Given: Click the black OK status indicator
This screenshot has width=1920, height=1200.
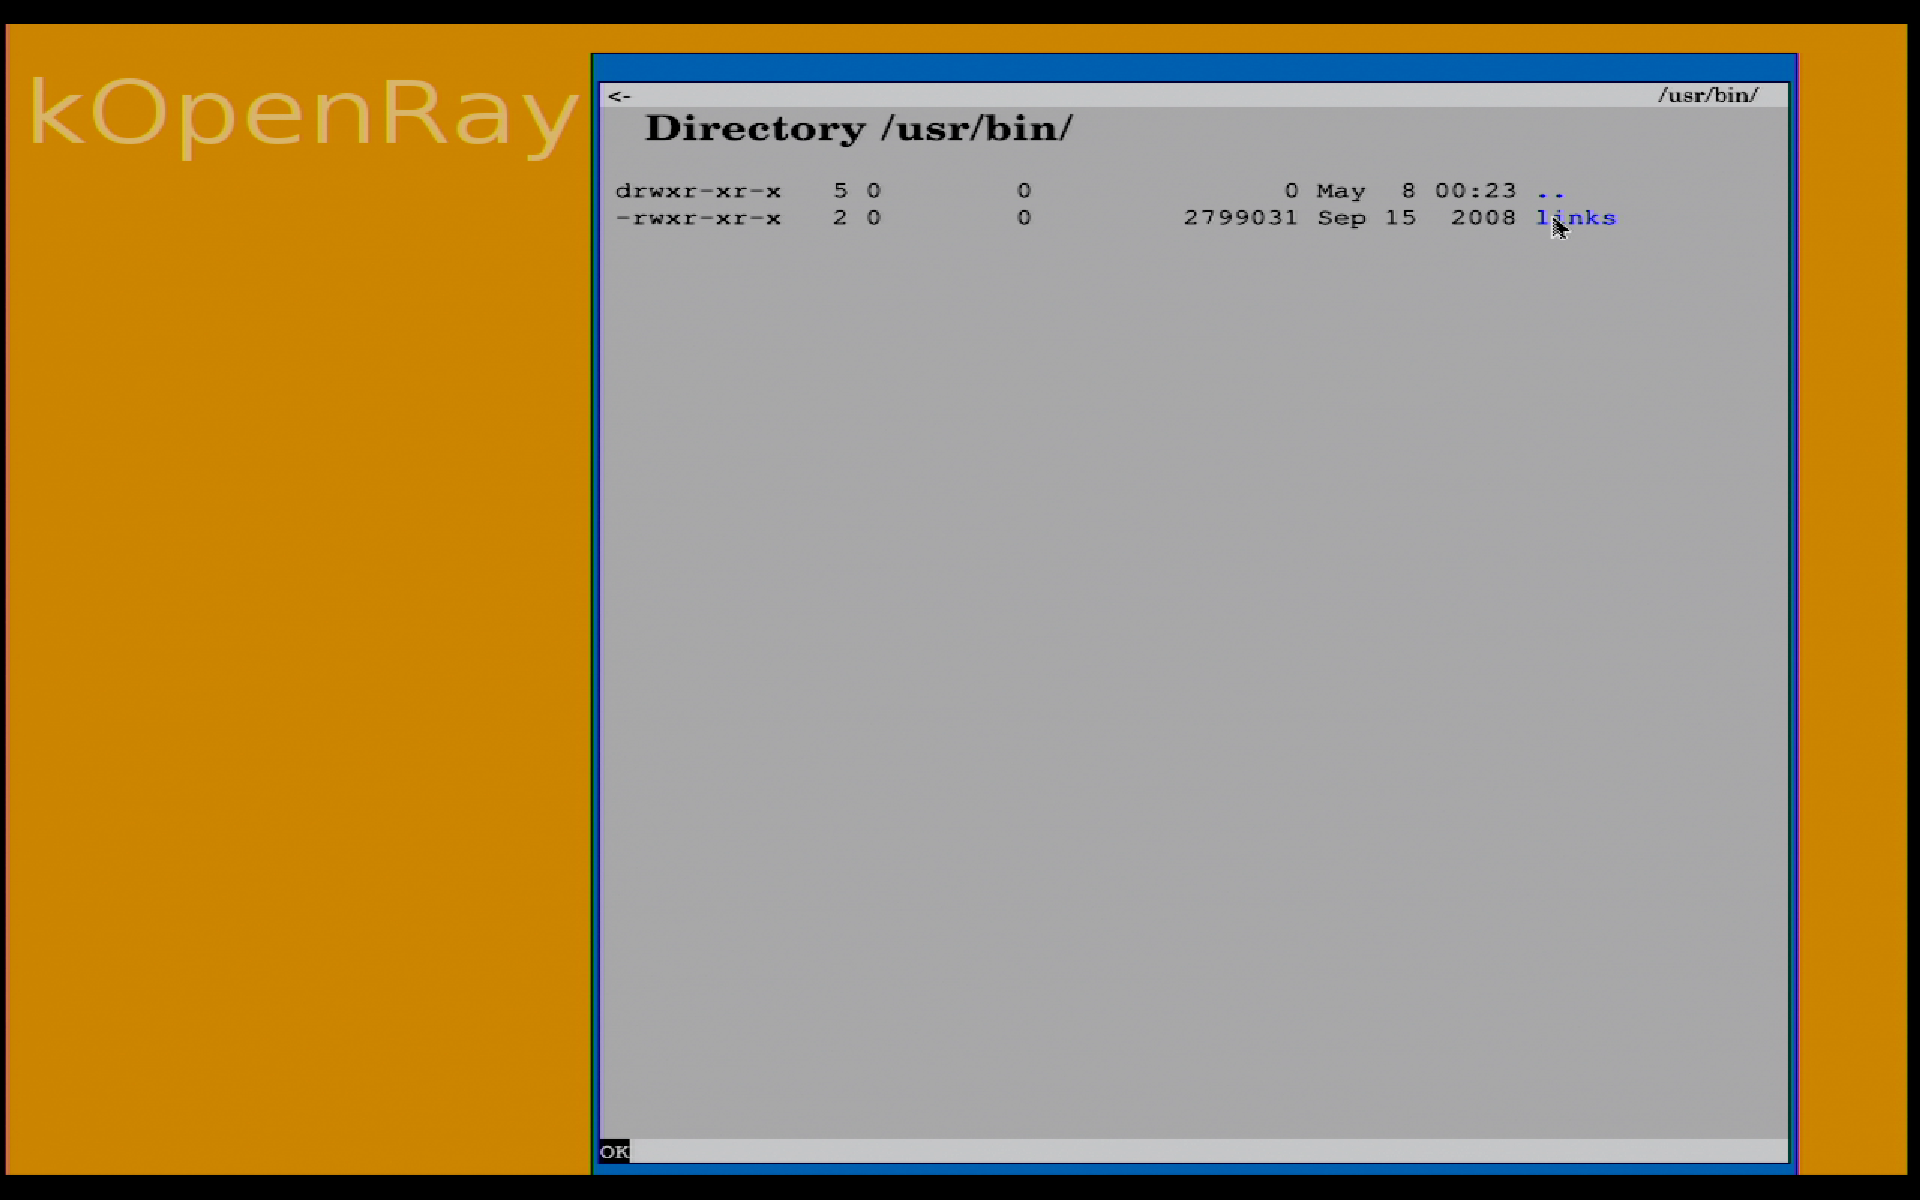Looking at the screenshot, I should coord(614,1151).
